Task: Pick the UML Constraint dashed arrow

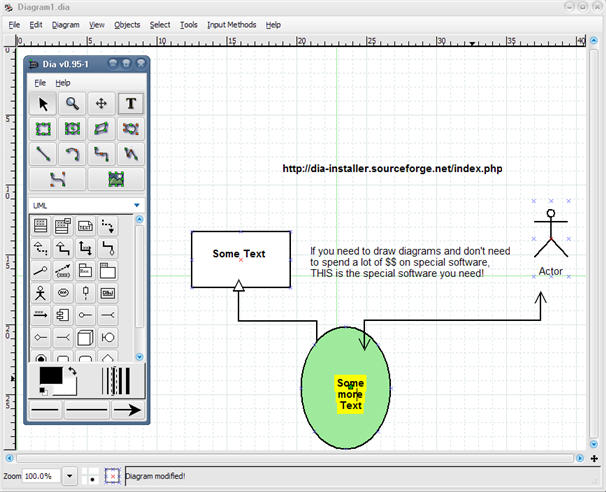Action: click(63, 271)
